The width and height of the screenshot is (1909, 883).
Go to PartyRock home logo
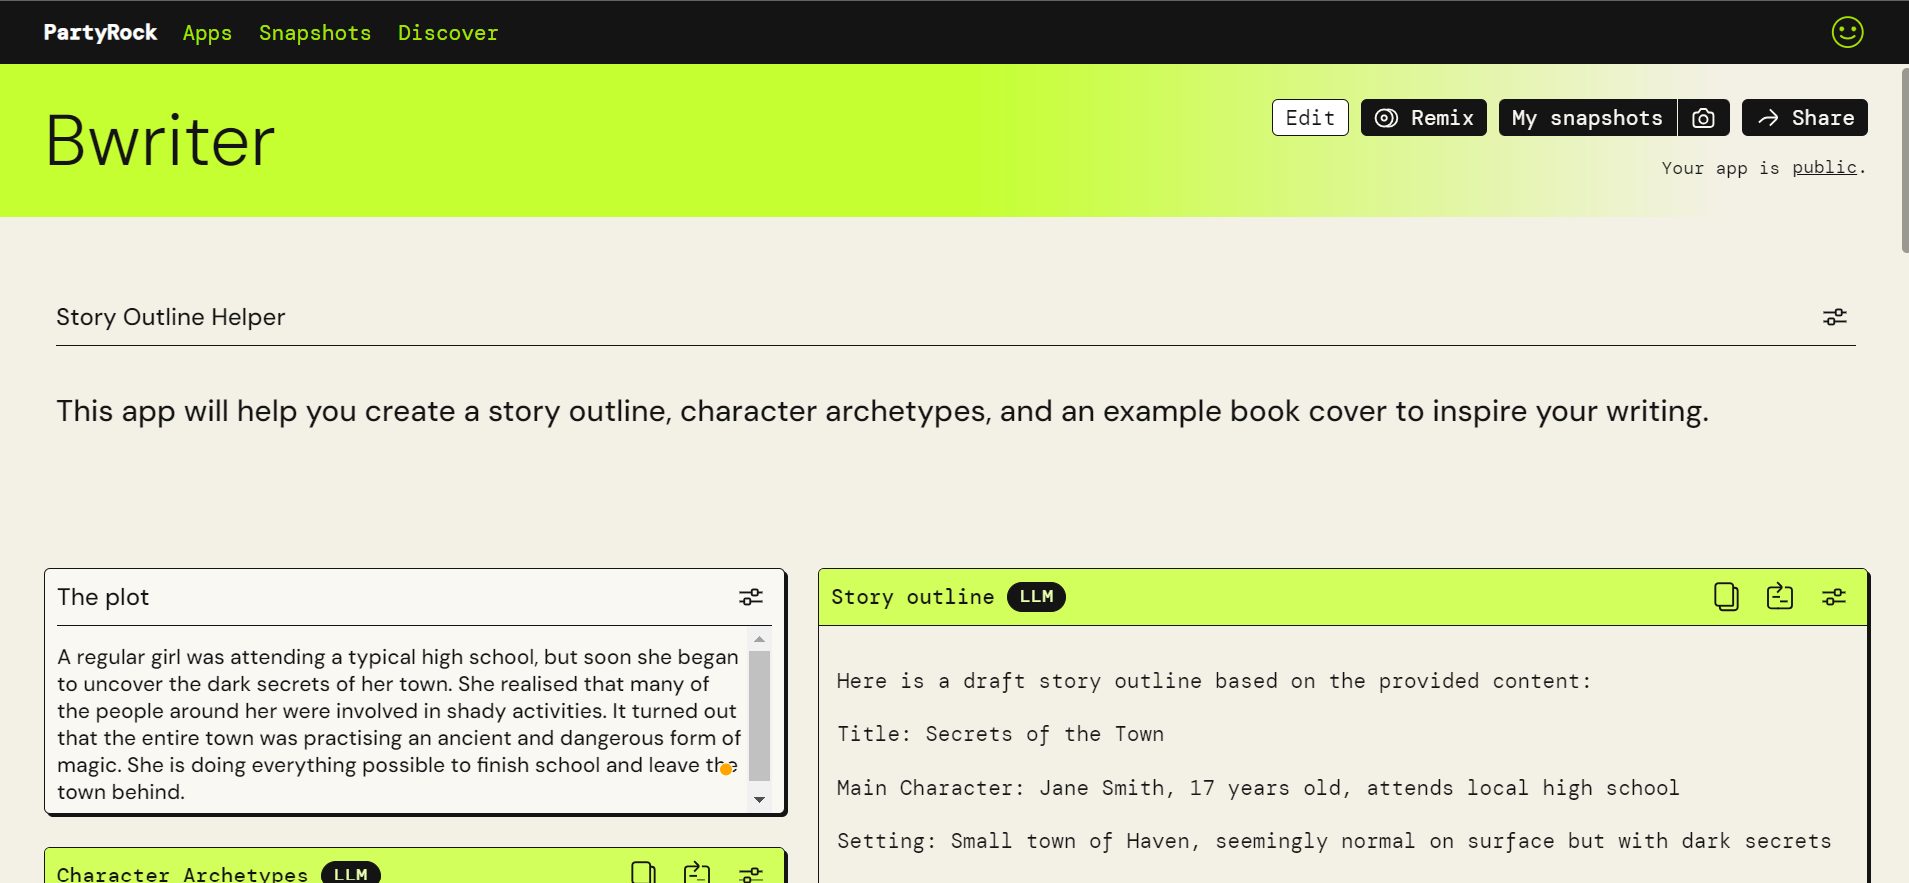100,32
